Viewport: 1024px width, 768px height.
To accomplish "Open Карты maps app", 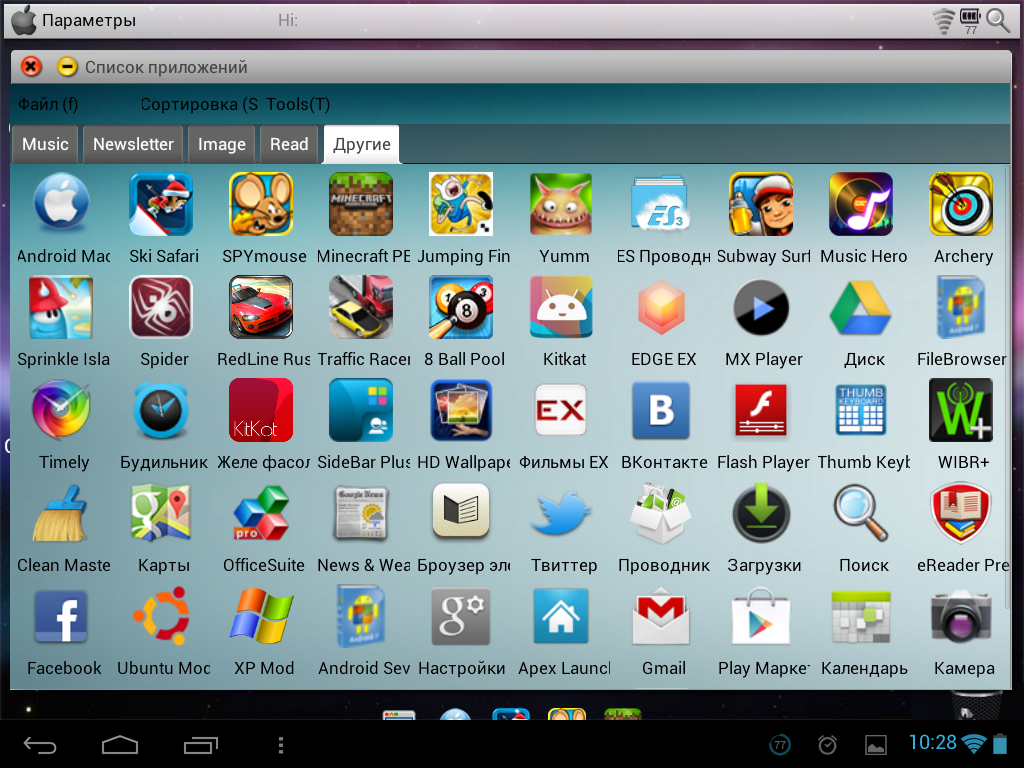I will (x=161, y=513).
